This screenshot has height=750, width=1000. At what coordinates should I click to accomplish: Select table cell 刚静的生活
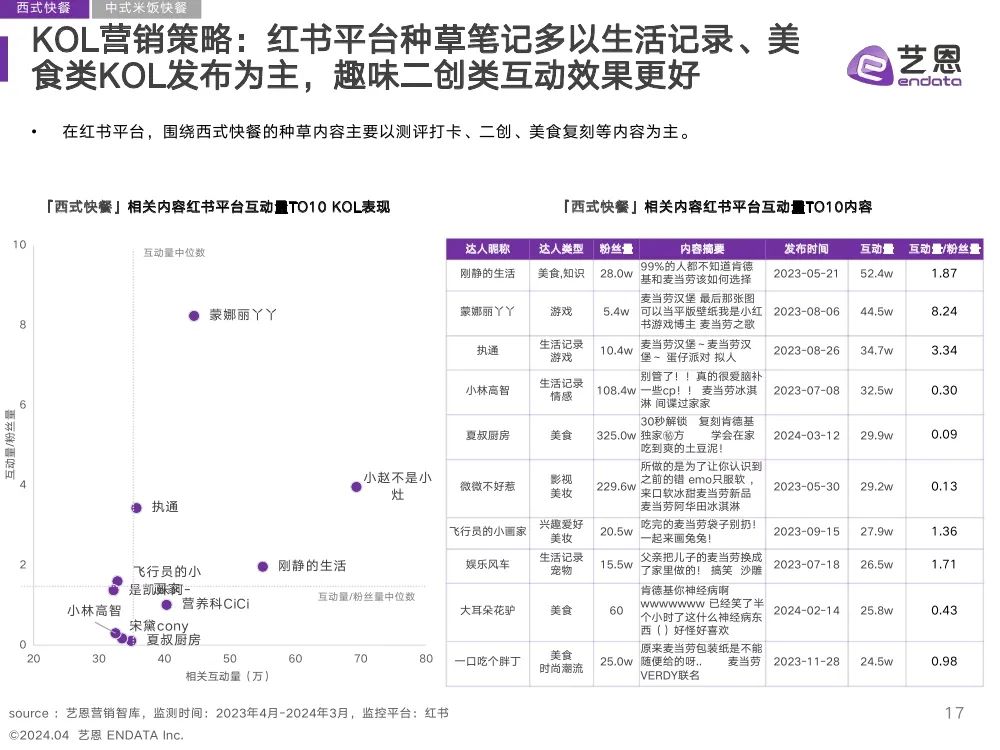coord(488,274)
